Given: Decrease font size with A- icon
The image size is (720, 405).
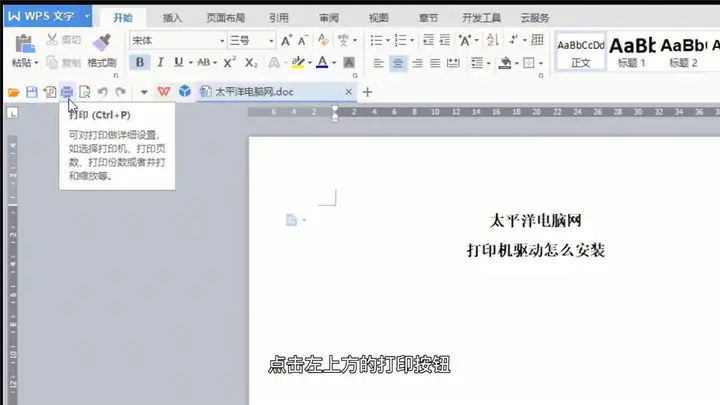Looking at the screenshot, I should (303, 40).
